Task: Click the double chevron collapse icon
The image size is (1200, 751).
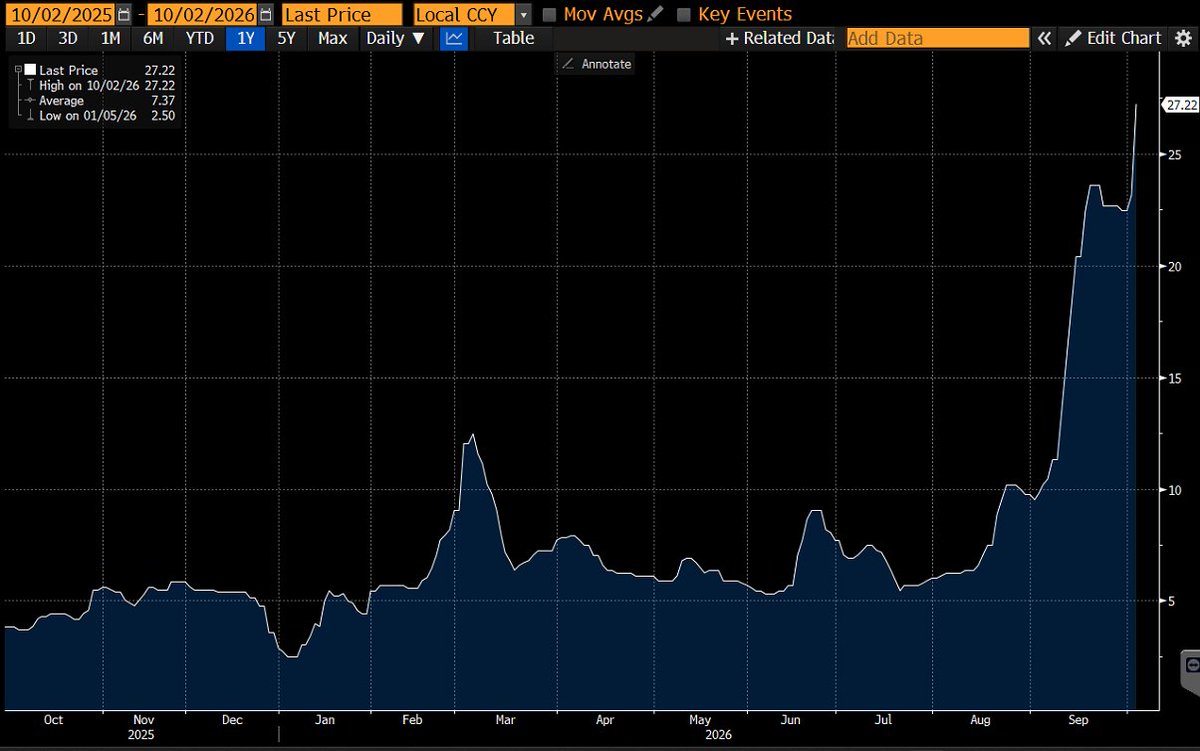Action: coord(1044,38)
